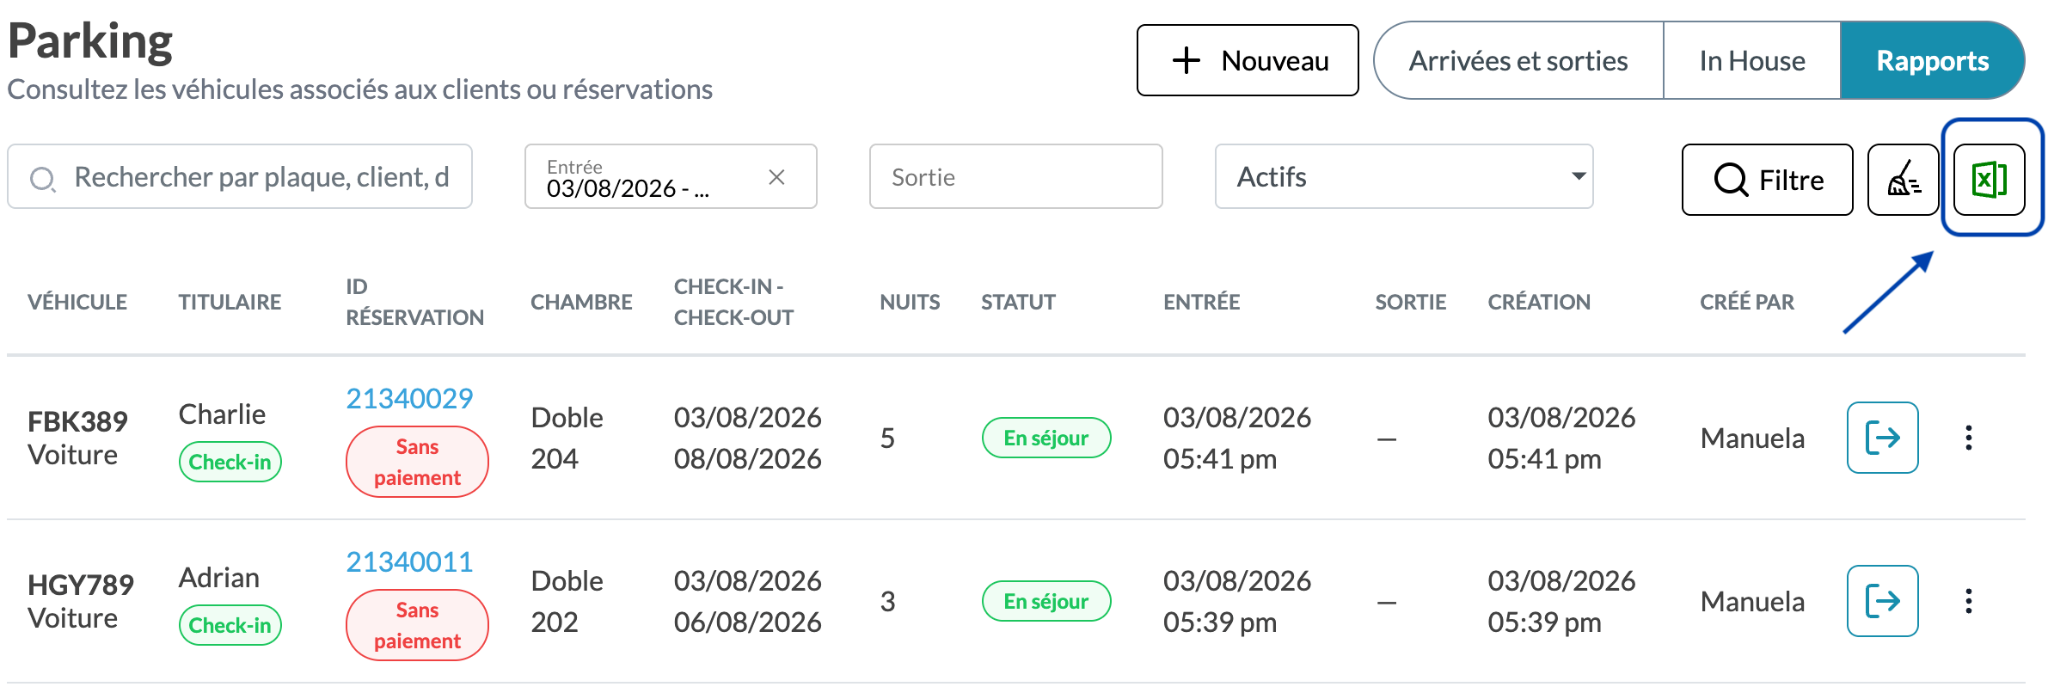2048x693 pixels.
Task: Open reservation 21340029
Action: tap(409, 398)
